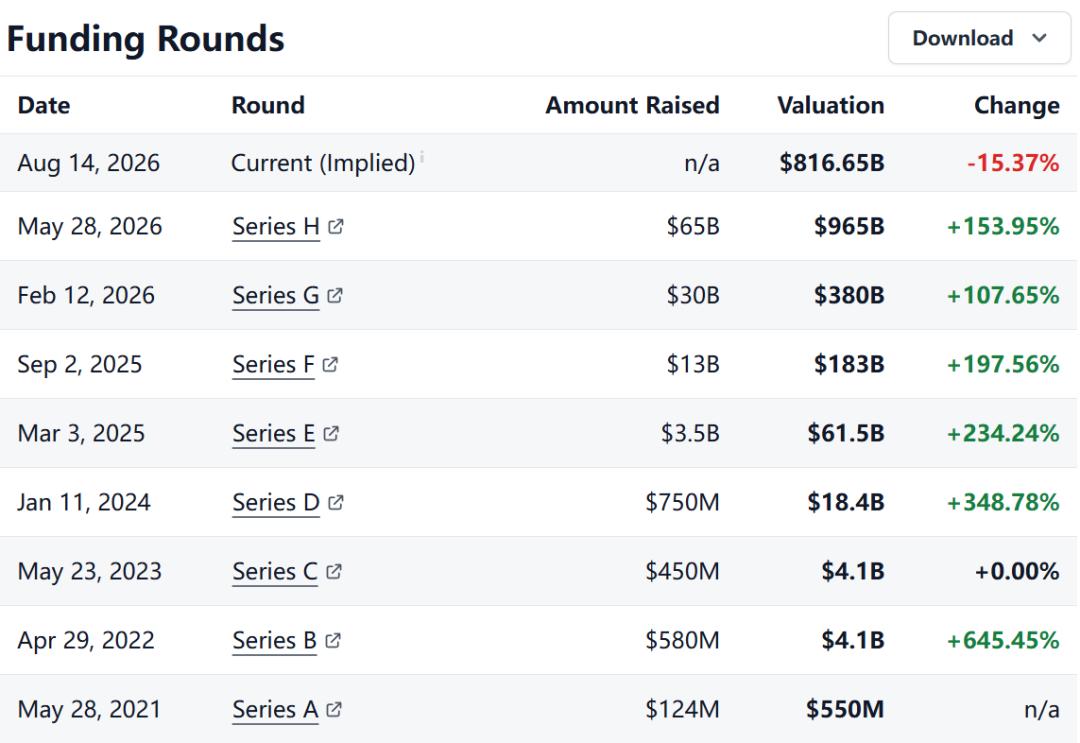The width and height of the screenshot is (1080, 743).
Task: Click the Date column header
Action: [44, 105]
